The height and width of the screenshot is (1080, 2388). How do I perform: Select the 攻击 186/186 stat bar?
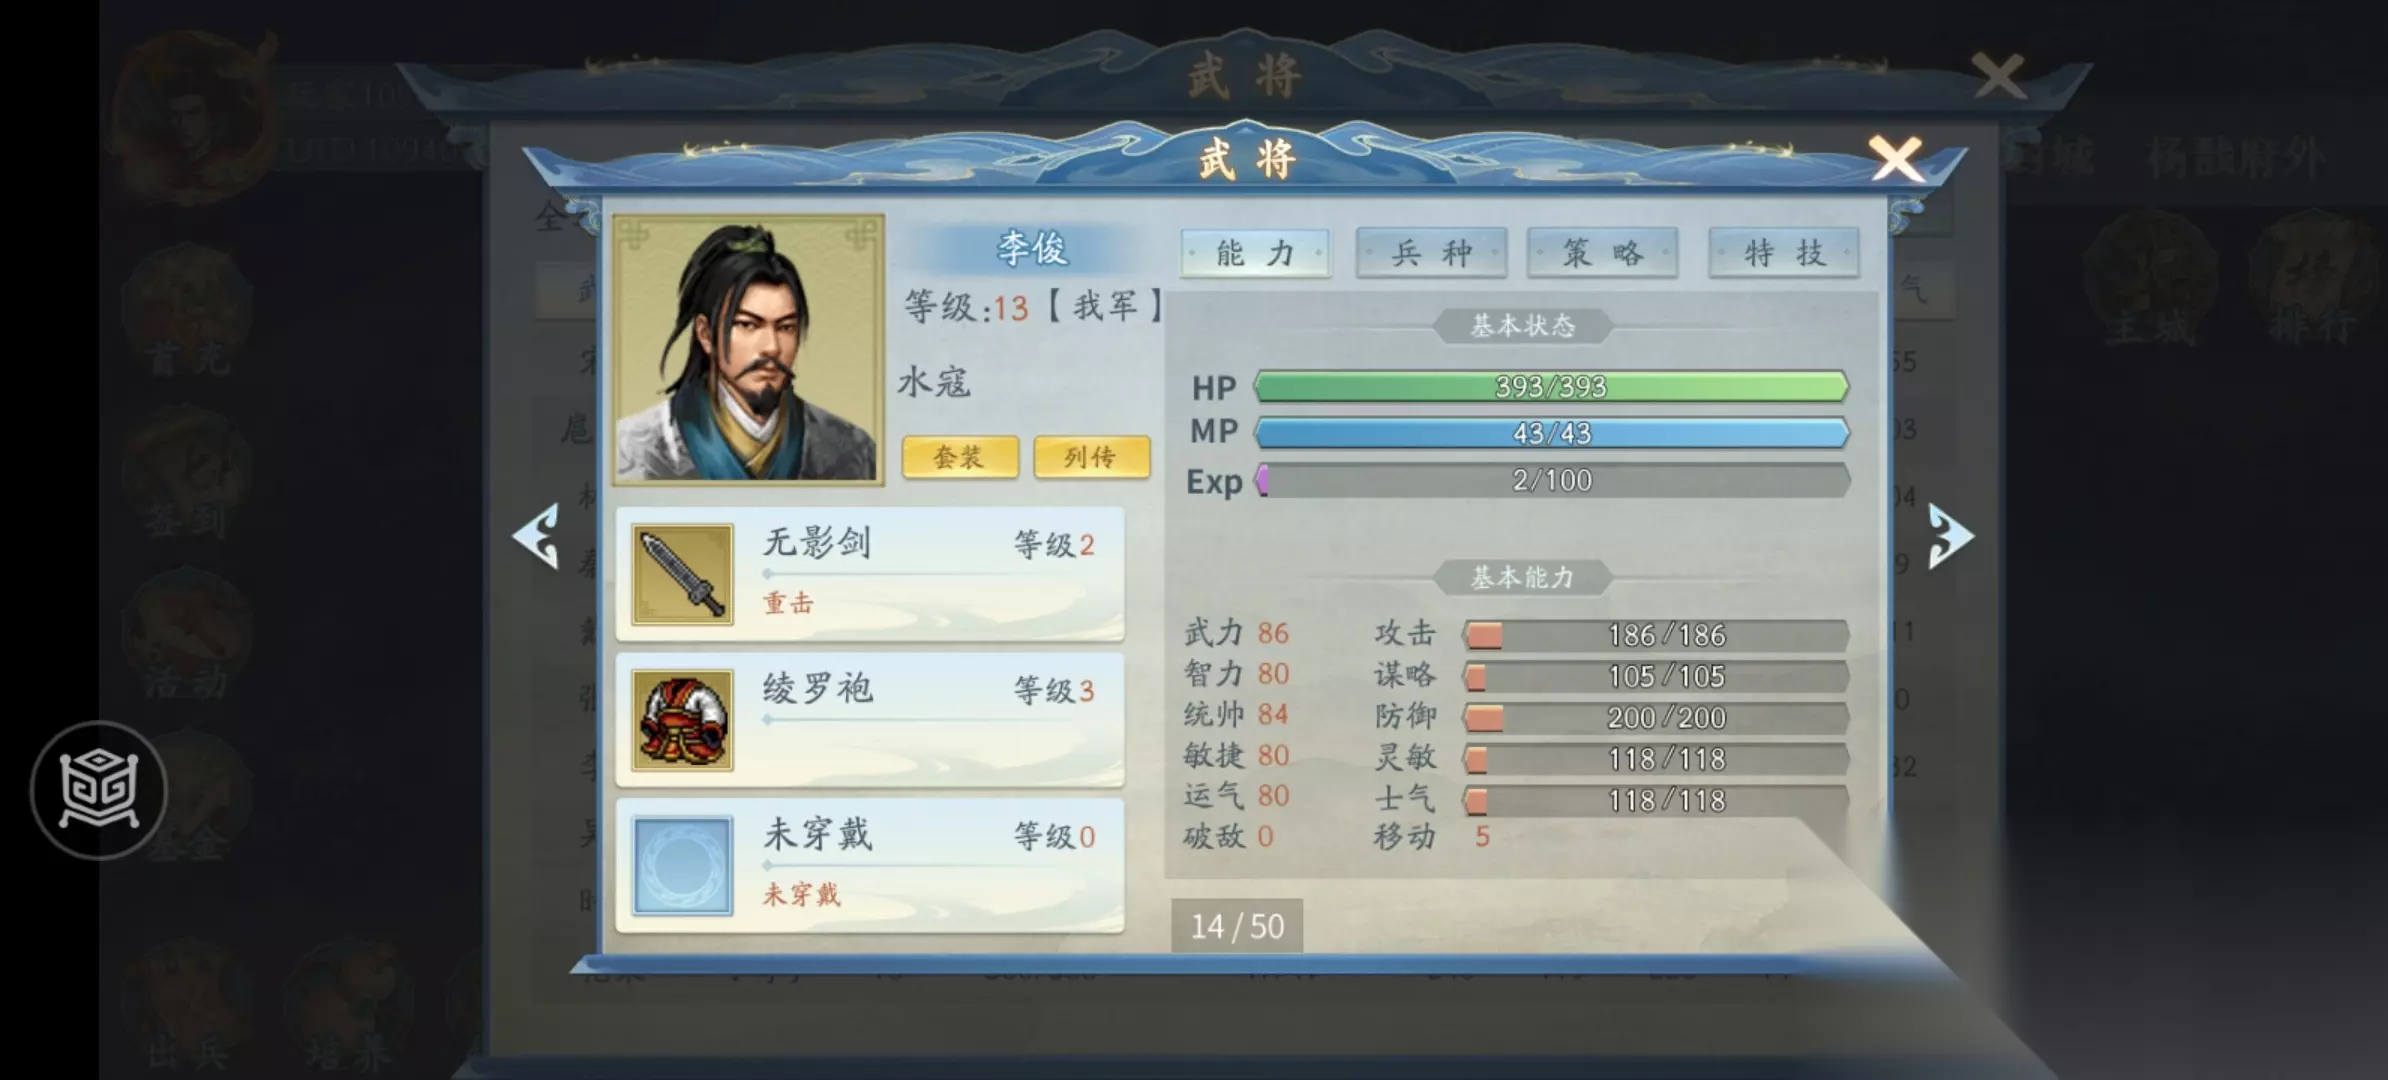[1655, 635]
